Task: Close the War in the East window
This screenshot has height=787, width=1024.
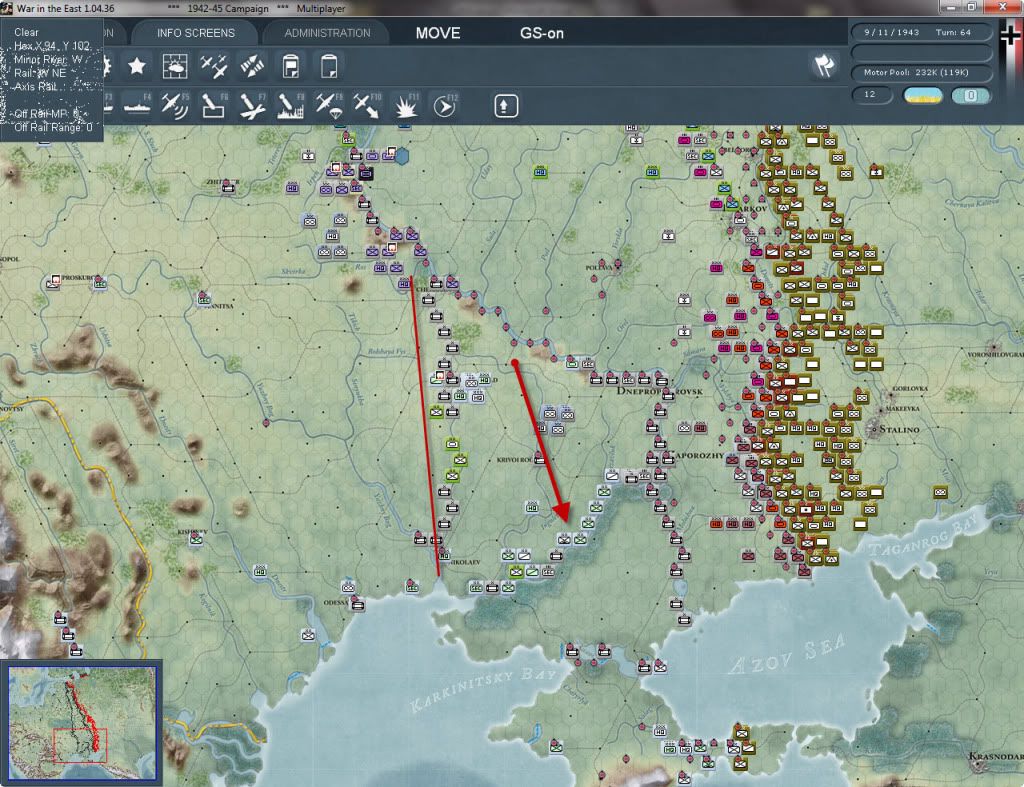Action: pyautogui.click(x=1004, y=7)
